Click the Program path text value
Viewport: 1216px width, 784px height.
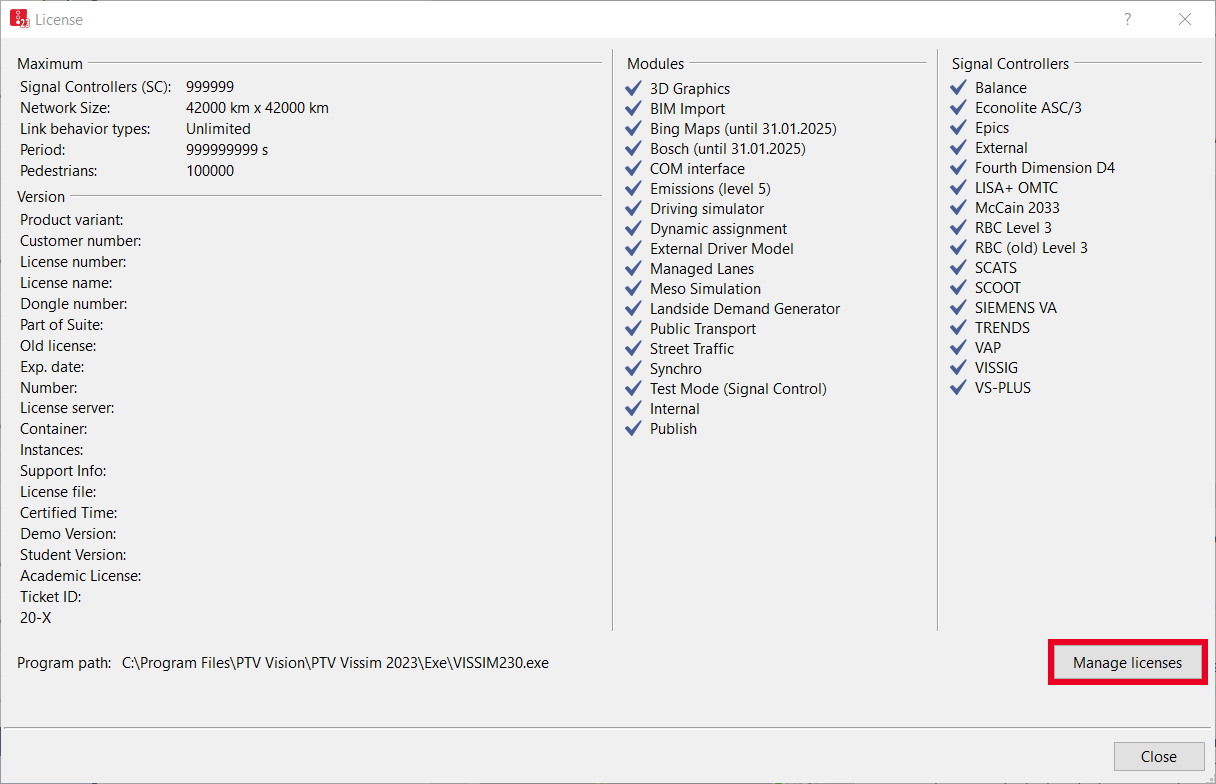click(x=335, y=662)
